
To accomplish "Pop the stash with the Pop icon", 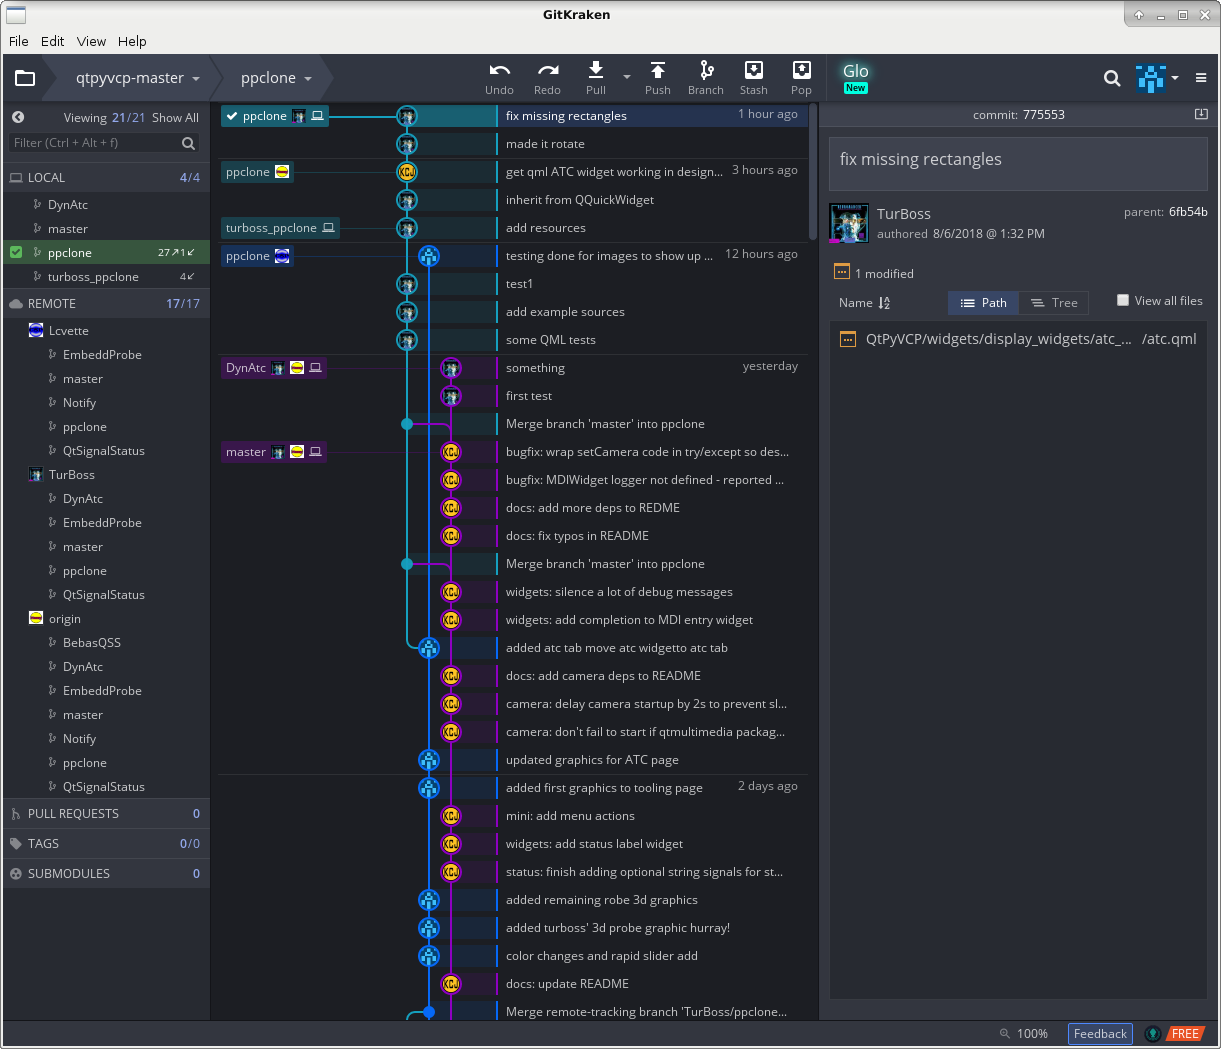I will pyautogui.click(x=802, y=69).
